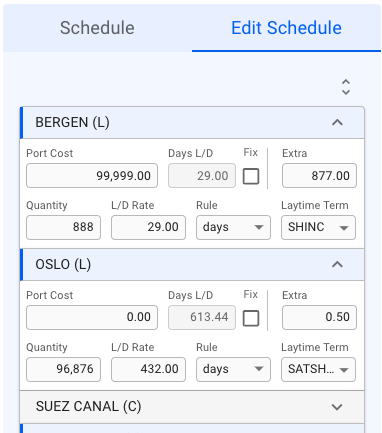Collapse the OSLO (L) section chevron
This screenshot has width=382, height=433.
pyautogui.click(x=337, y=264)
